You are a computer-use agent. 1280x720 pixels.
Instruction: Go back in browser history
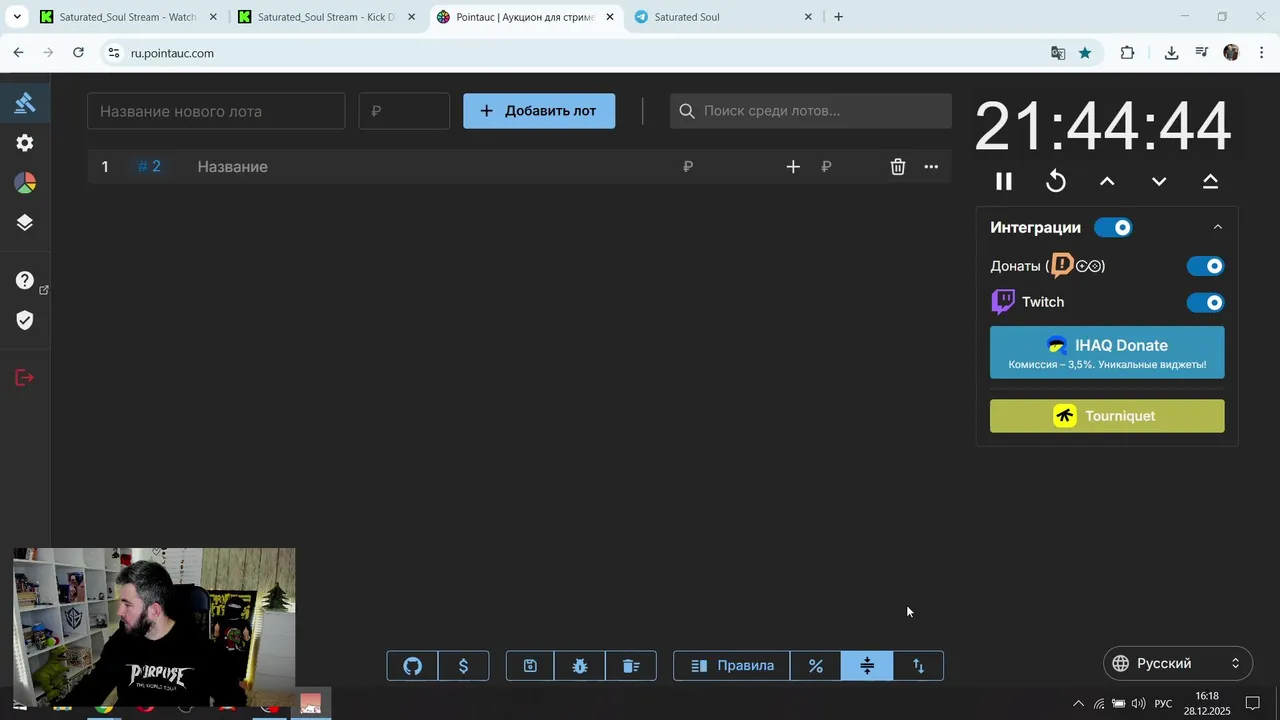tap(18, 53)
